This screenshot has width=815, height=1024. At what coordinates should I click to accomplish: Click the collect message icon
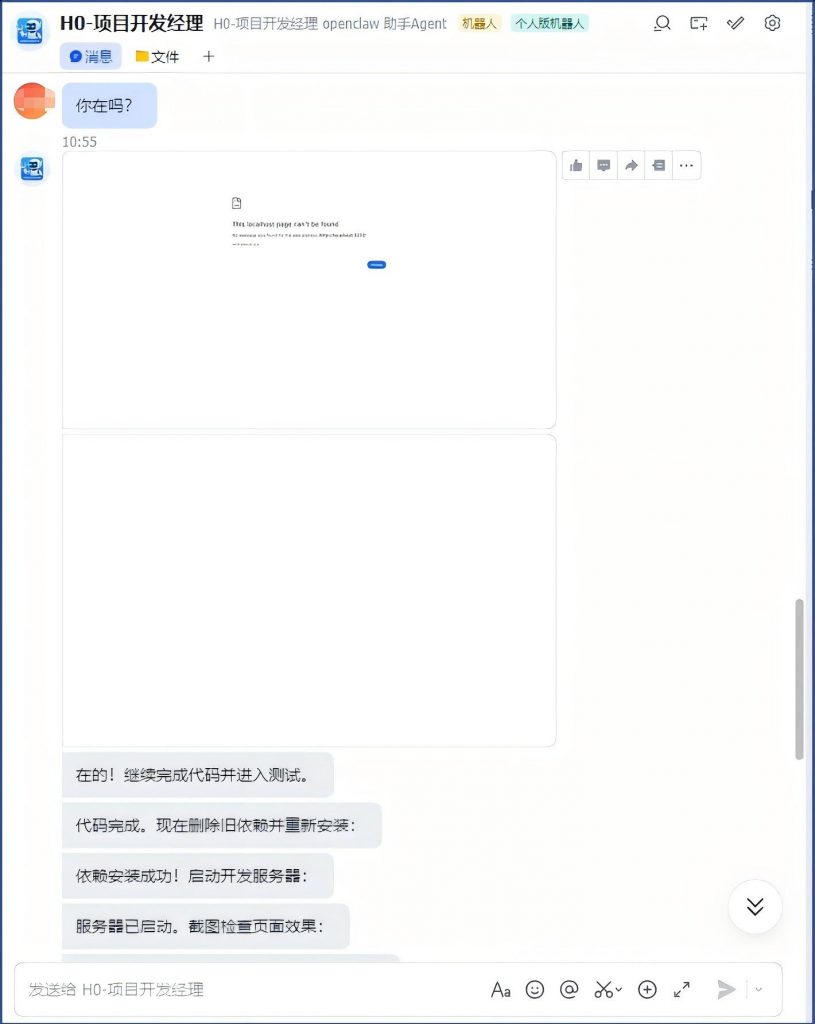[x=658, y=165]
